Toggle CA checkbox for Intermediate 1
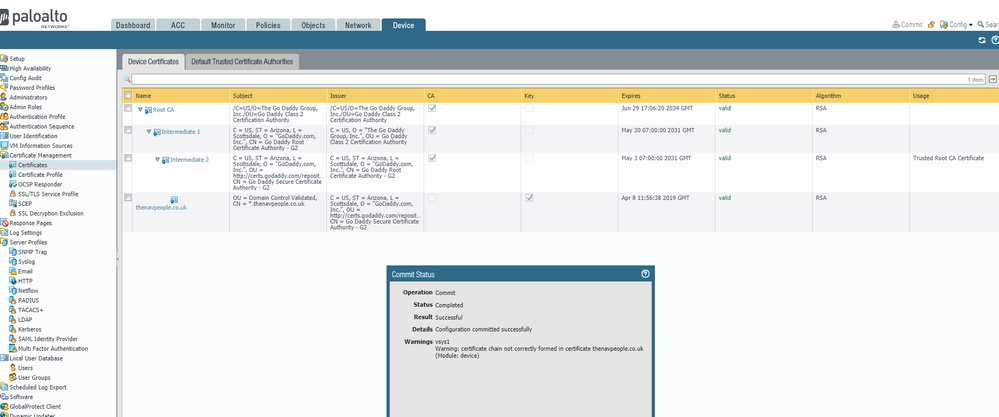The height and width of the screenshot is (417, 999). 433,130
